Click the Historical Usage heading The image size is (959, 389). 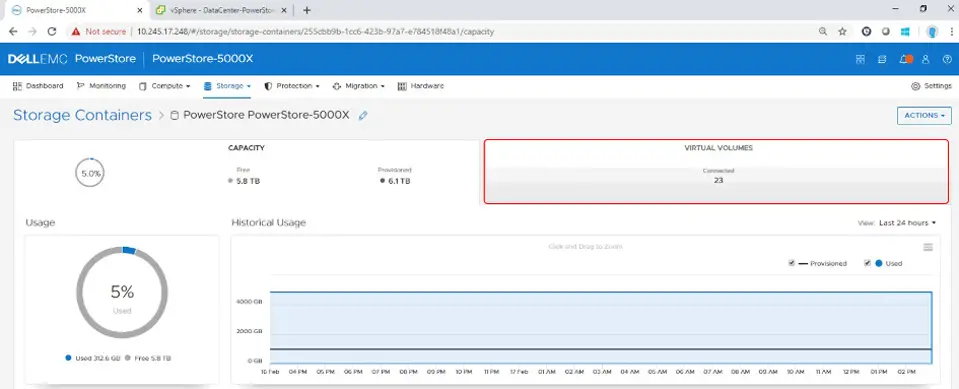point(268,223)
